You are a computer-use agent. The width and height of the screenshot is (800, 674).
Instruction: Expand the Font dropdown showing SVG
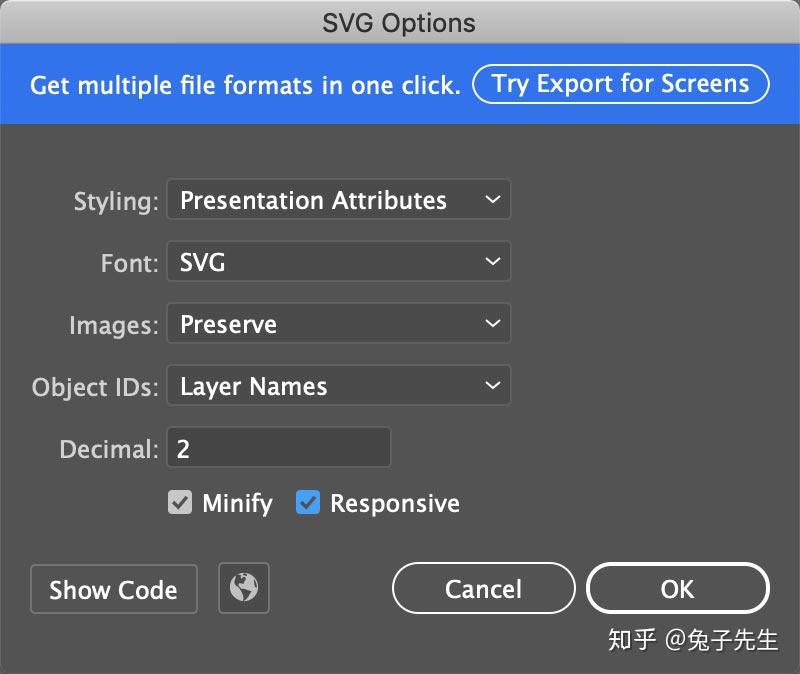point(338,262)
